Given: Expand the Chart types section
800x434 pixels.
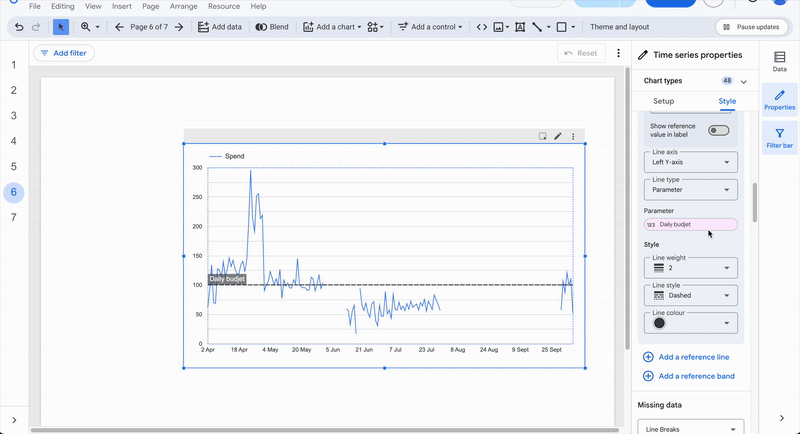Looking at the screenshot, I should [x=743, y=81].
